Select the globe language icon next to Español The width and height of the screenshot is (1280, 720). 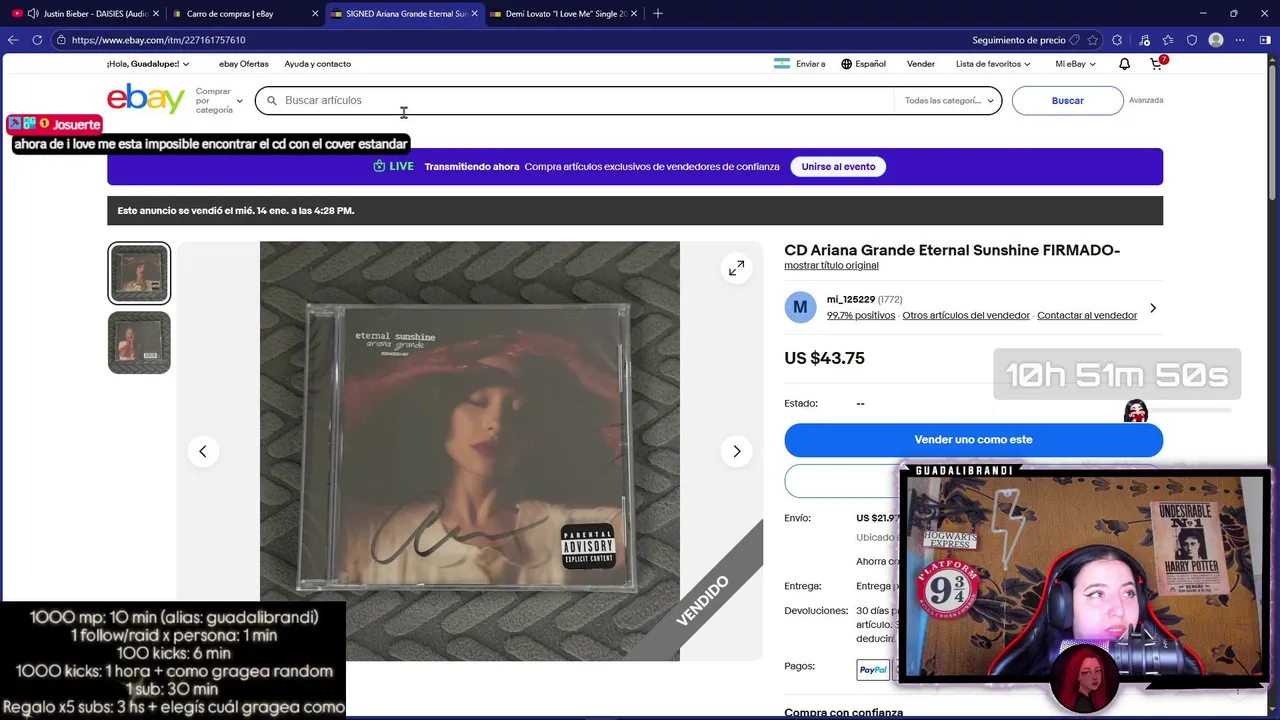[x=846, y=64]
